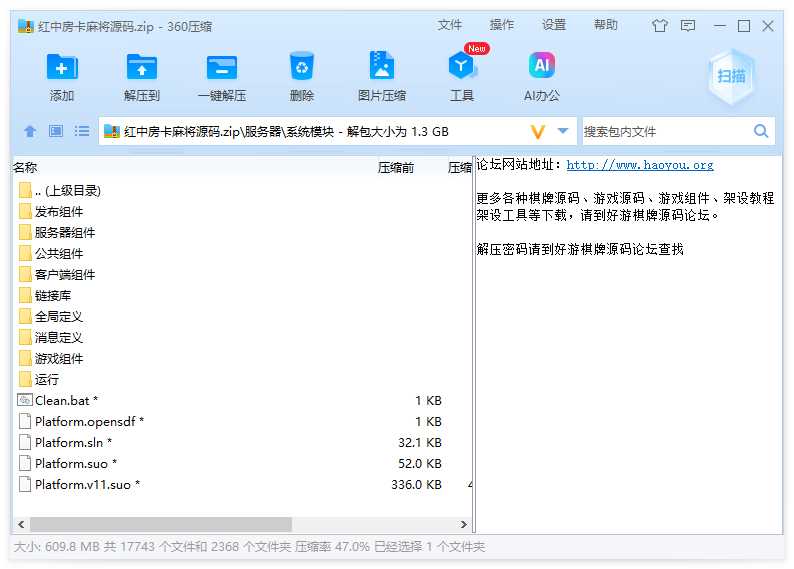
Task: Click the horizontal scrollbar right arrow
Action: point(463,524)
